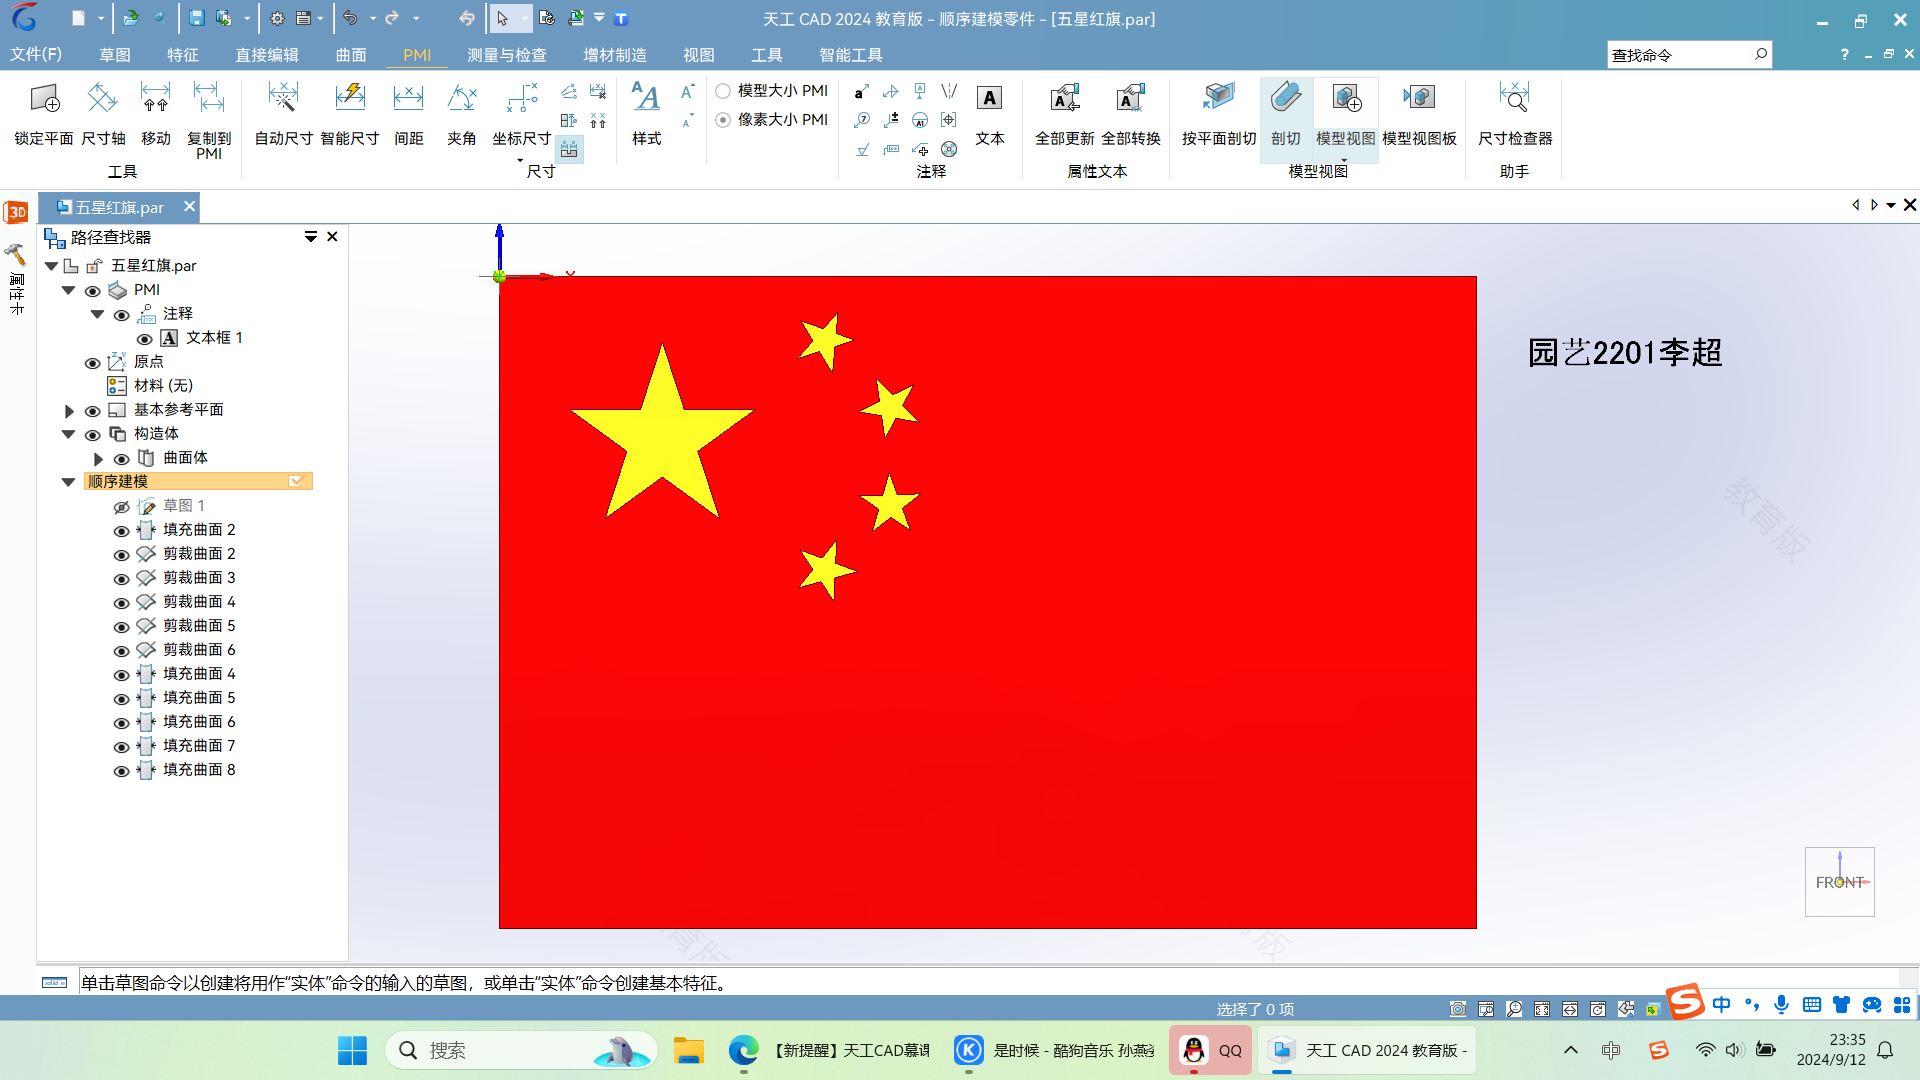
Task: Toggle visibility eye of 原点
Action: (x=92, y=363)
